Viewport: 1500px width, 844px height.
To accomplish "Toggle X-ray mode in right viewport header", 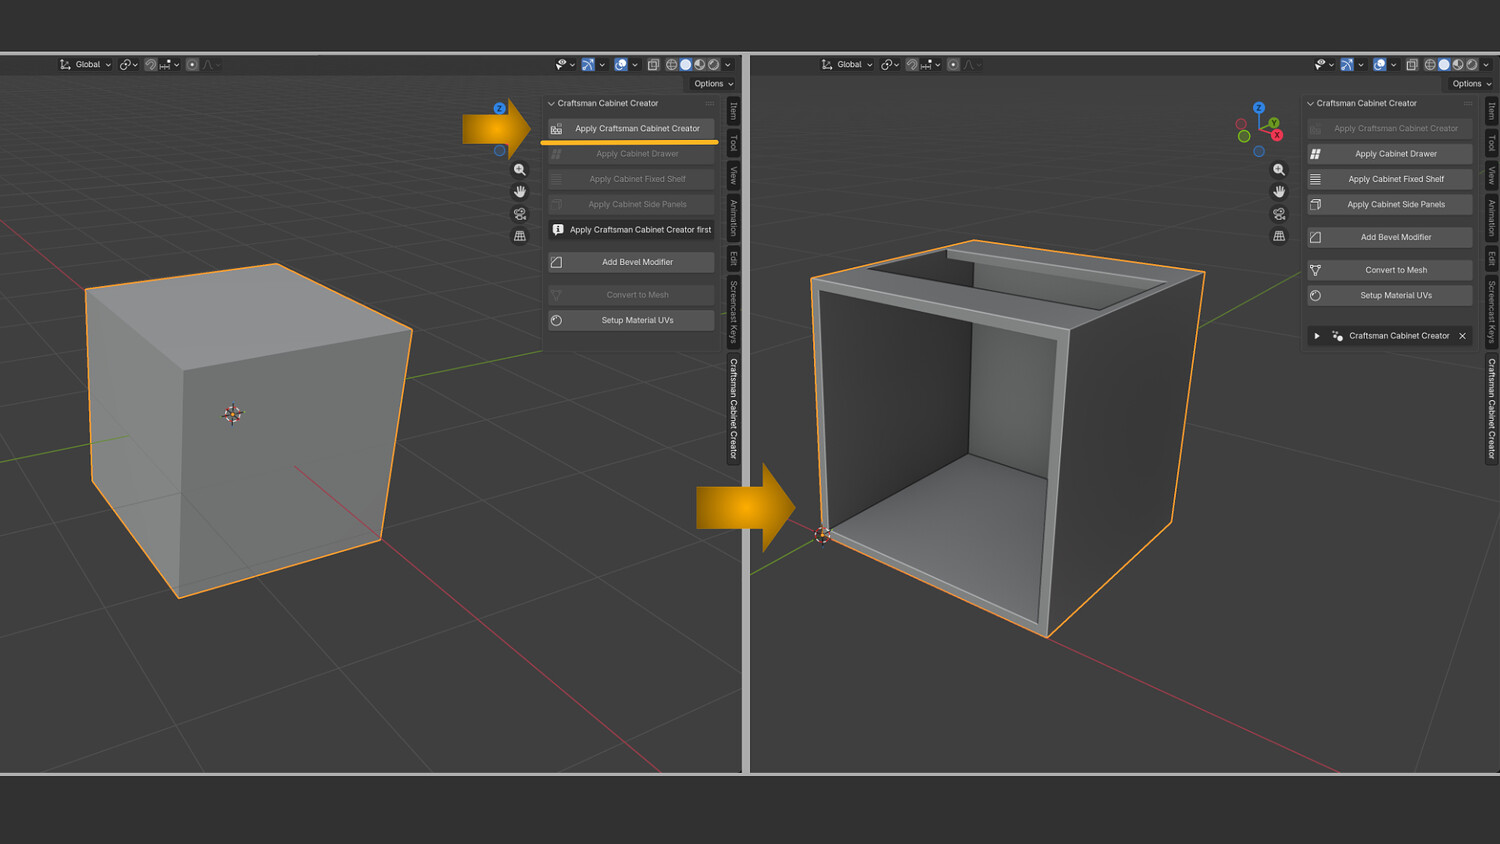I will pos(1412,65).
